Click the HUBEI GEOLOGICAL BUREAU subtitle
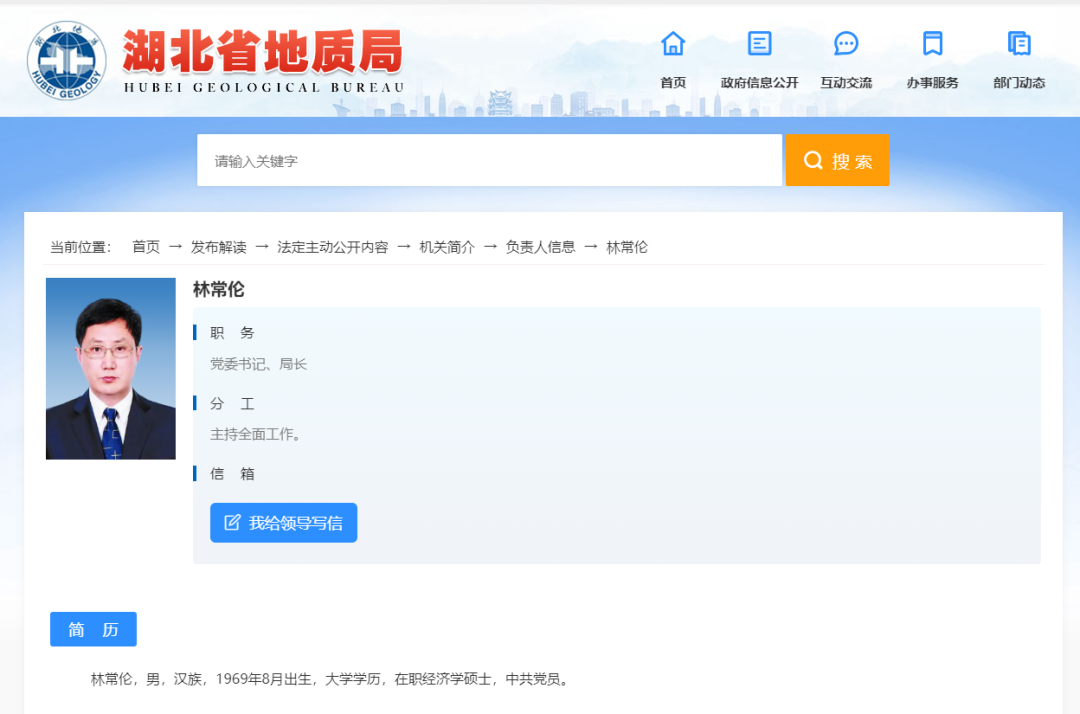 pyautogui.click(x=264, y=87)
